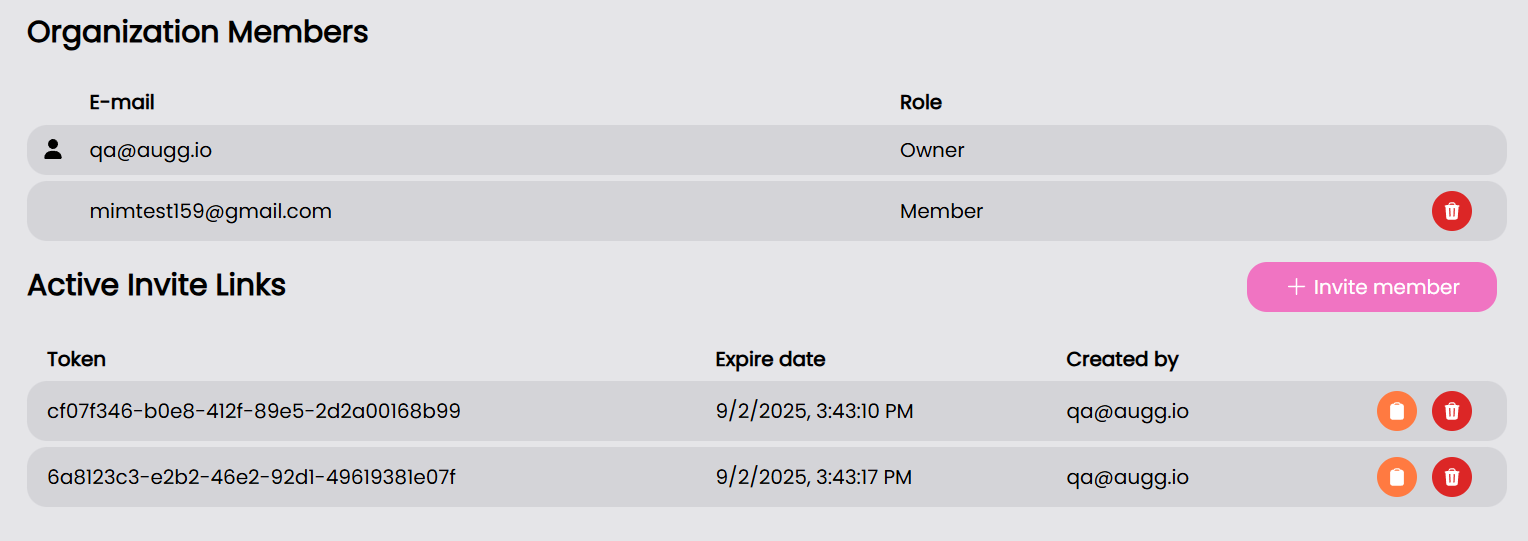Image resolution: width=1528 pixels, height=541 pixels.
Task: Click the Member role label
Action: [941, 211]
